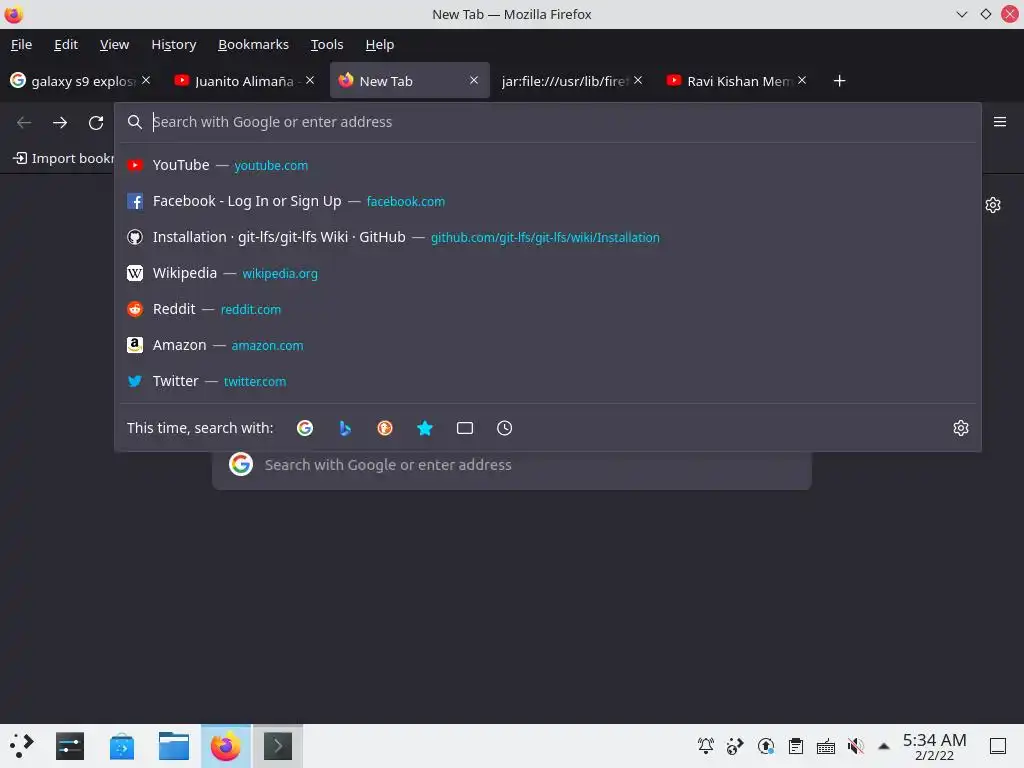Open the Edit menu
This screenshot has width=1024, height=768.
click(66, 44)
